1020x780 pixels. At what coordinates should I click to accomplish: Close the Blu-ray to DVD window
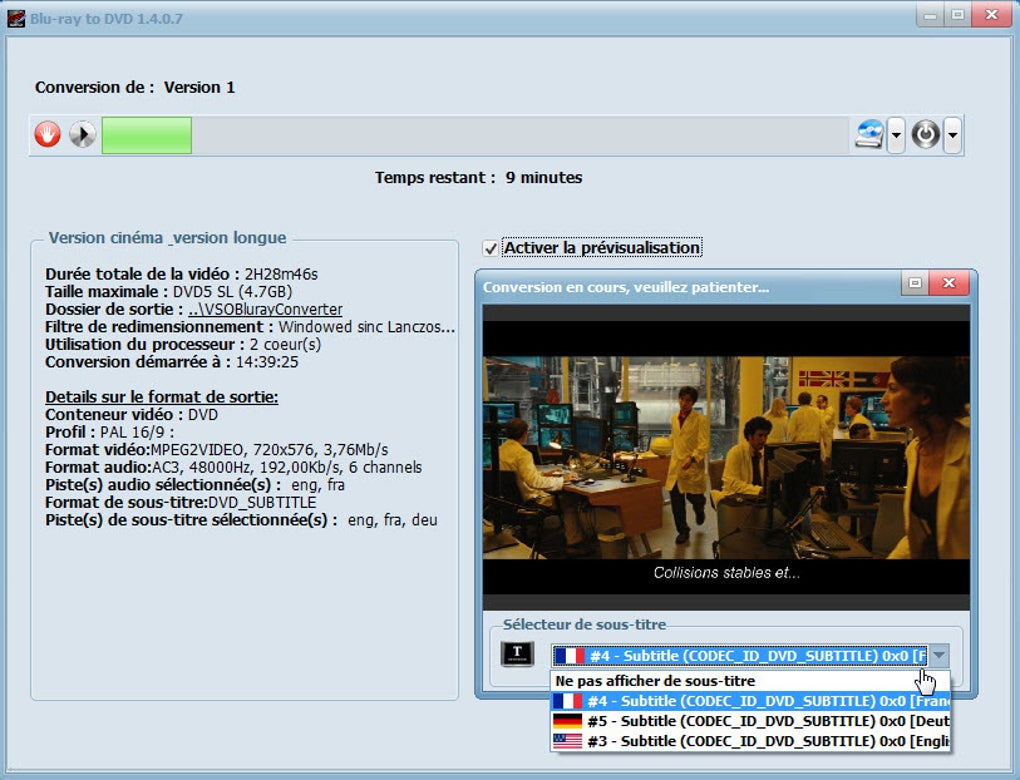[991, 16]
